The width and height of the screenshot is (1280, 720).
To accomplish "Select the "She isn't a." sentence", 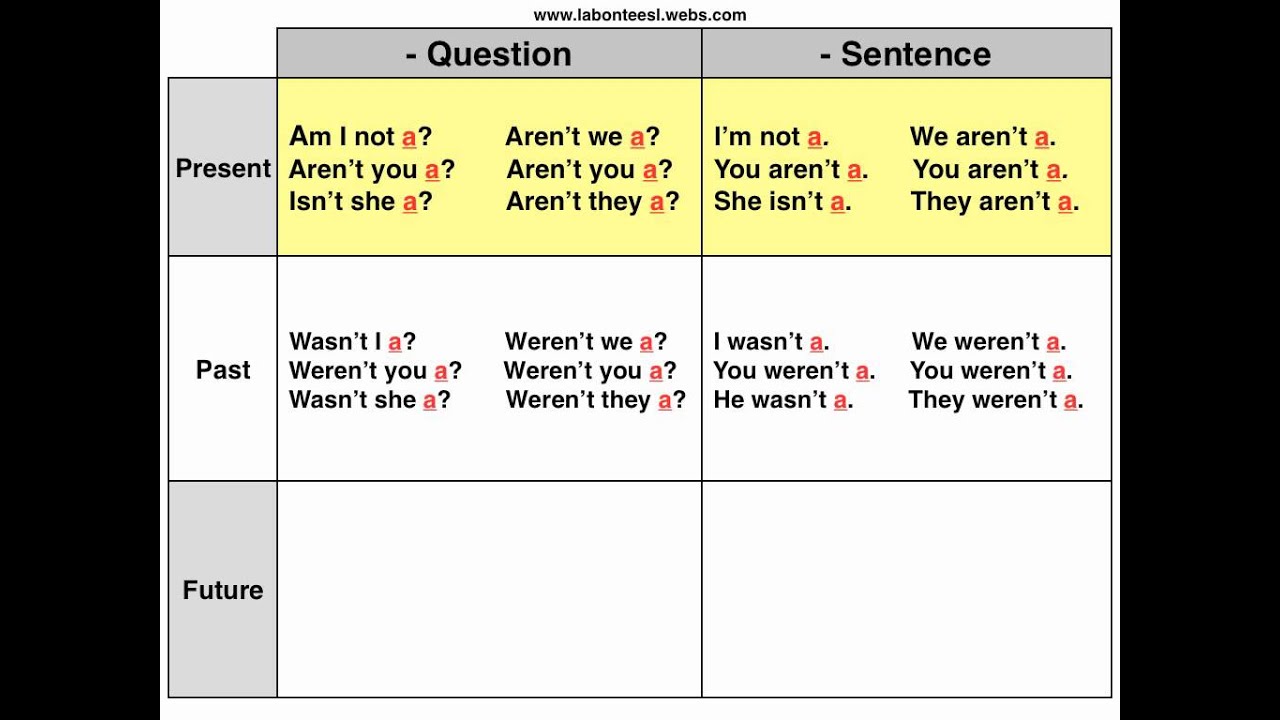I will [782, 201].
